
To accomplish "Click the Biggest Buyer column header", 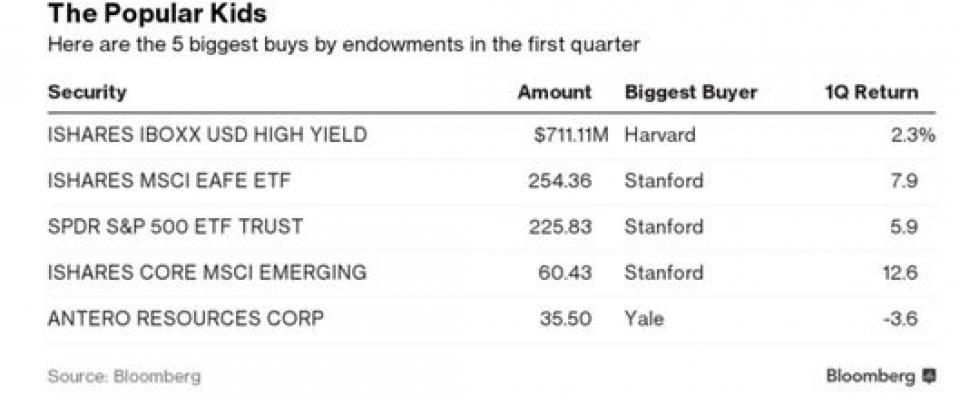I will tap(691, 93).
